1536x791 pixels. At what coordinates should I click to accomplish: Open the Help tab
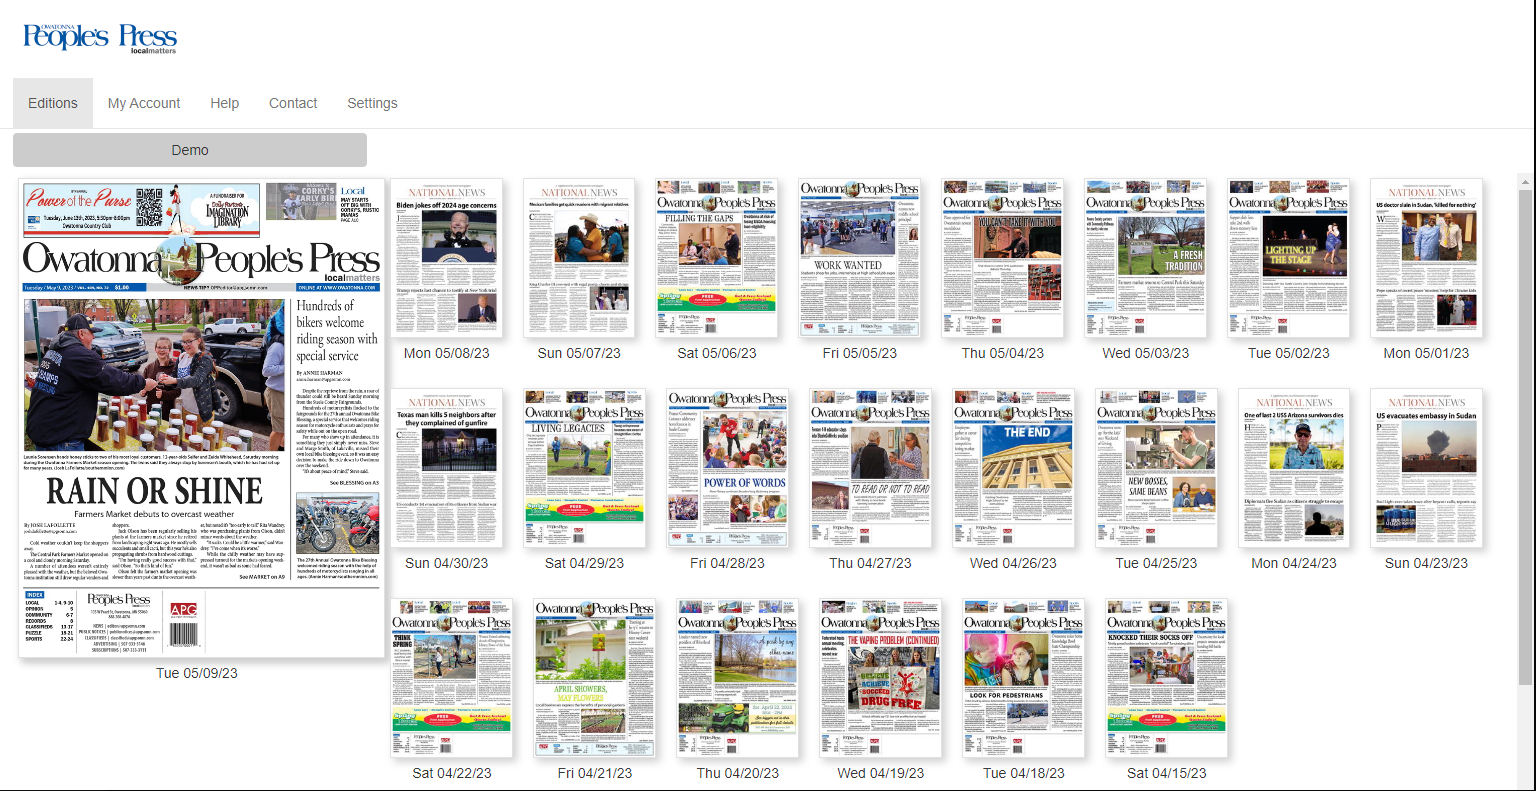pos(224,103)
